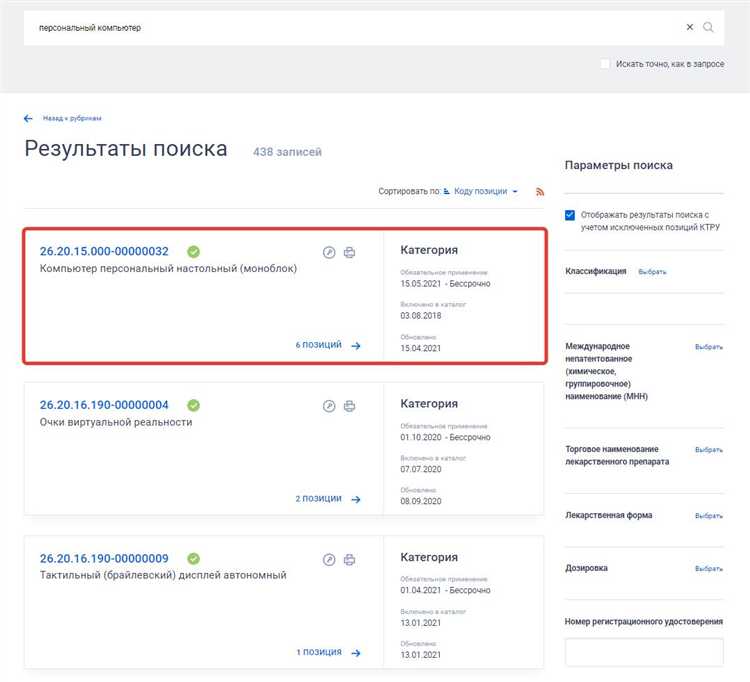Open '6 позиций' link
750x682 pixels.
[x=319, y=345]
